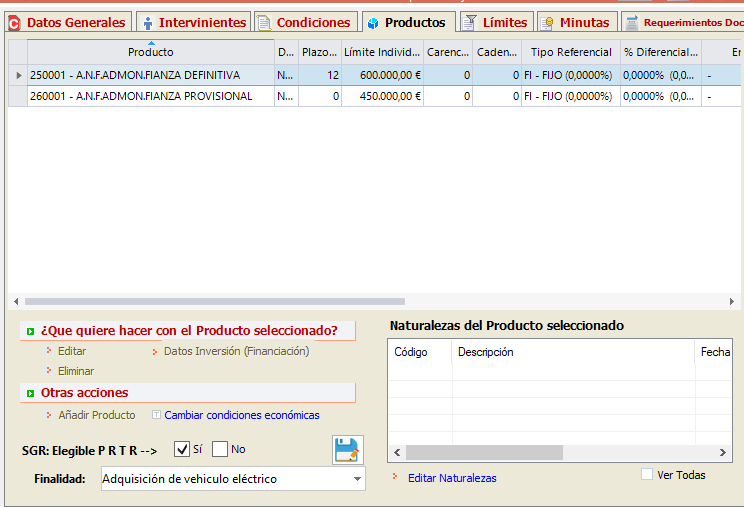Click green icon beside Otras acciones
Image resolution: width=744 pixels, height=507 pixels.
(x=30, y=393)
